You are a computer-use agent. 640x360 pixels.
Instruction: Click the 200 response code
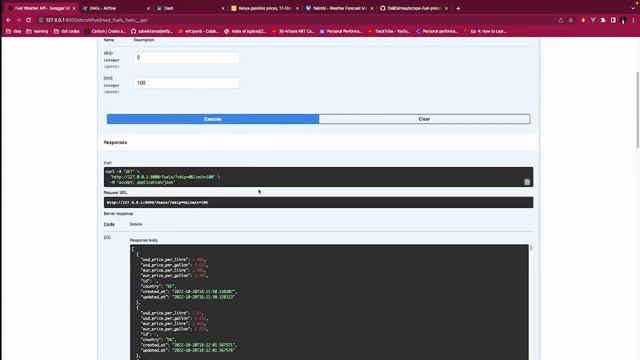(107, 237)
